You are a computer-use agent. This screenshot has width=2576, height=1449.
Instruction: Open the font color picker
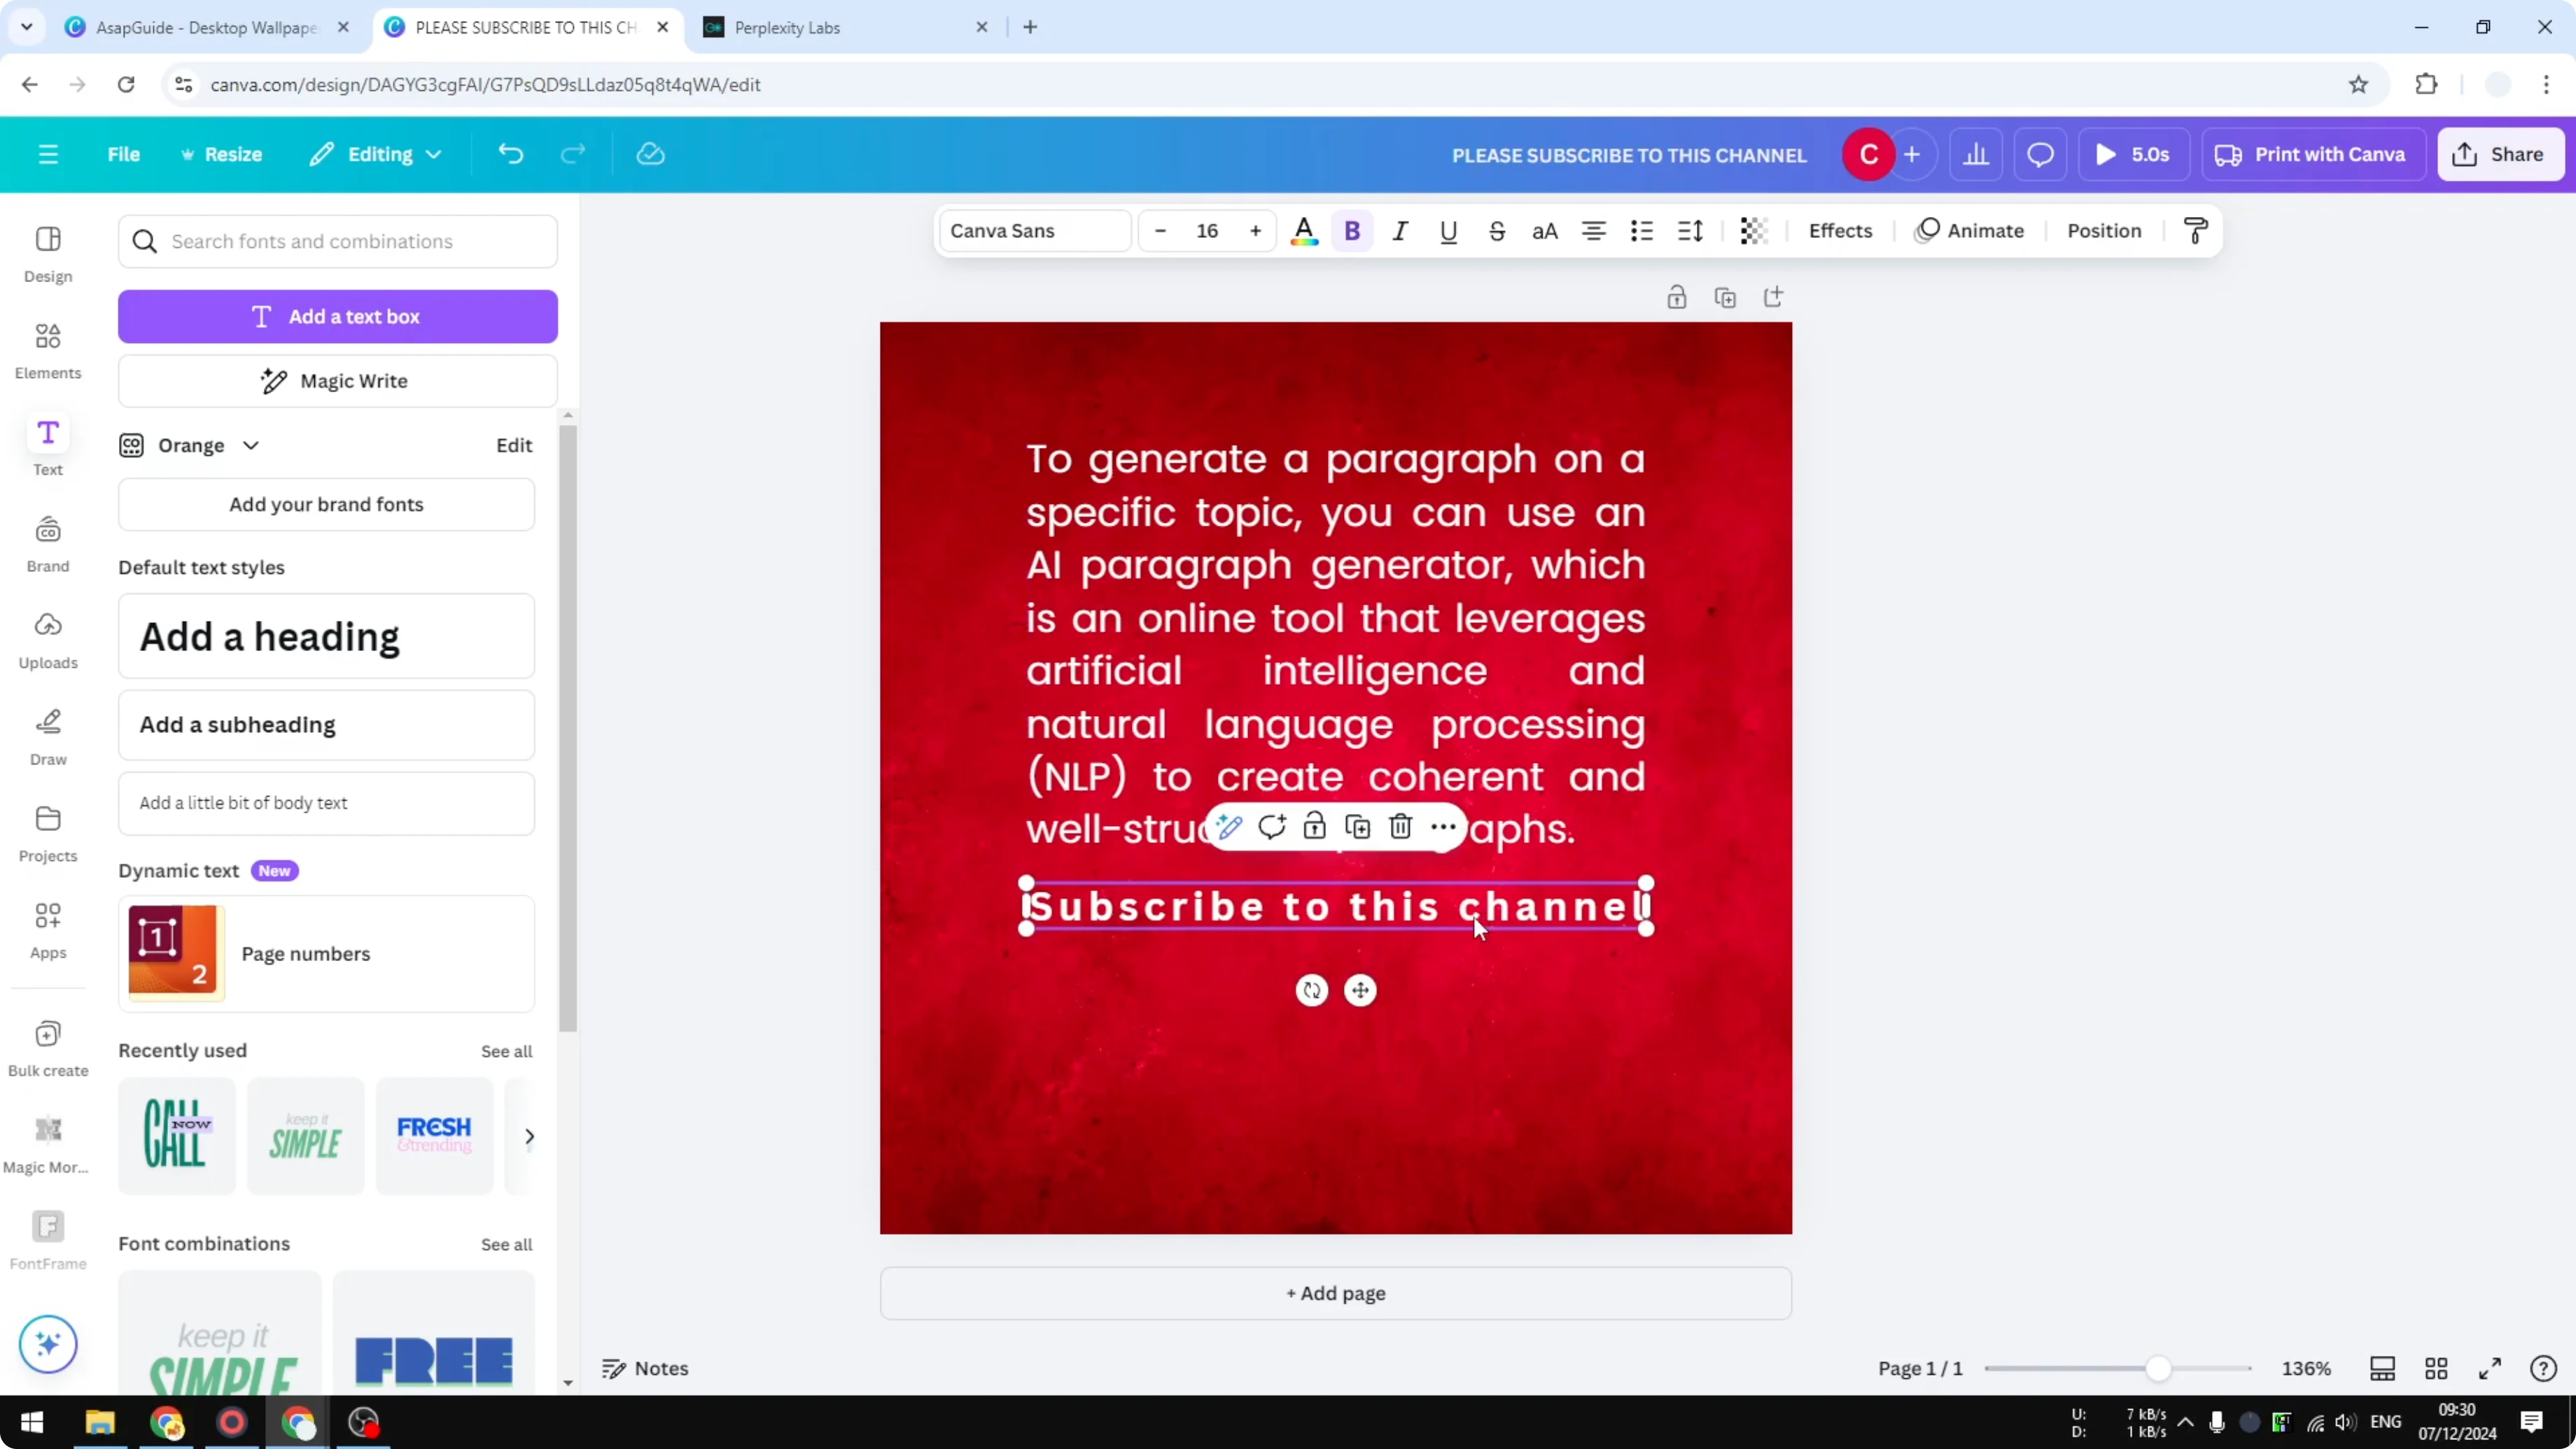[x=1303, y=230]
